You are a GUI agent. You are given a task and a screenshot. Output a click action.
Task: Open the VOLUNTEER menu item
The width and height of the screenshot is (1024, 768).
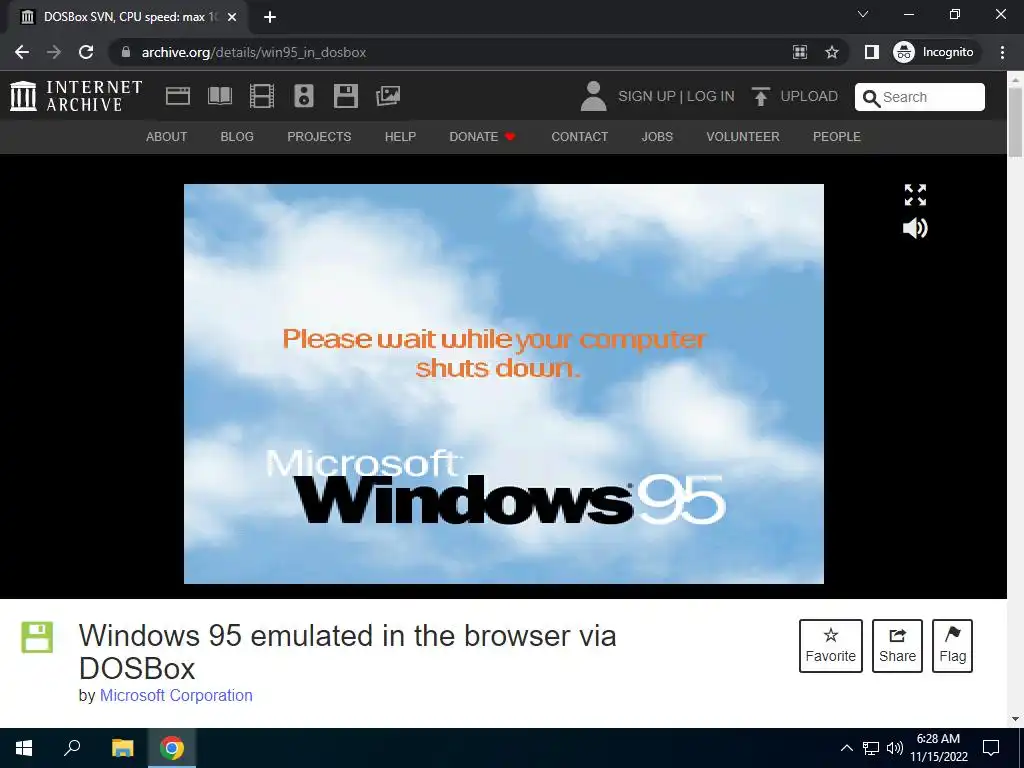tap(743, 136)
